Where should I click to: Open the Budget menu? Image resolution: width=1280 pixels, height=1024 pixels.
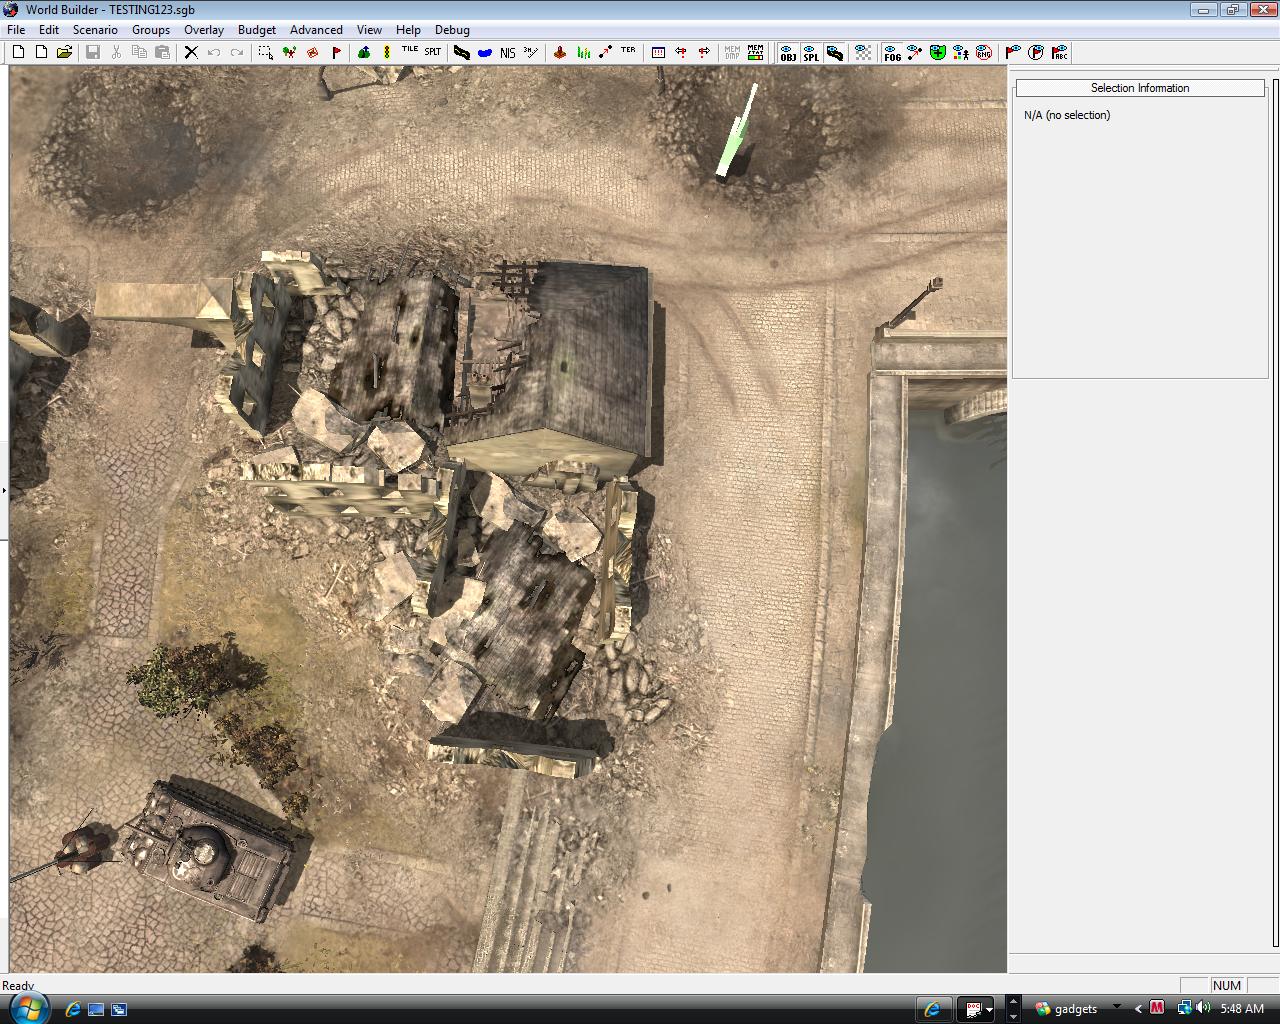(x=257, y=30)
